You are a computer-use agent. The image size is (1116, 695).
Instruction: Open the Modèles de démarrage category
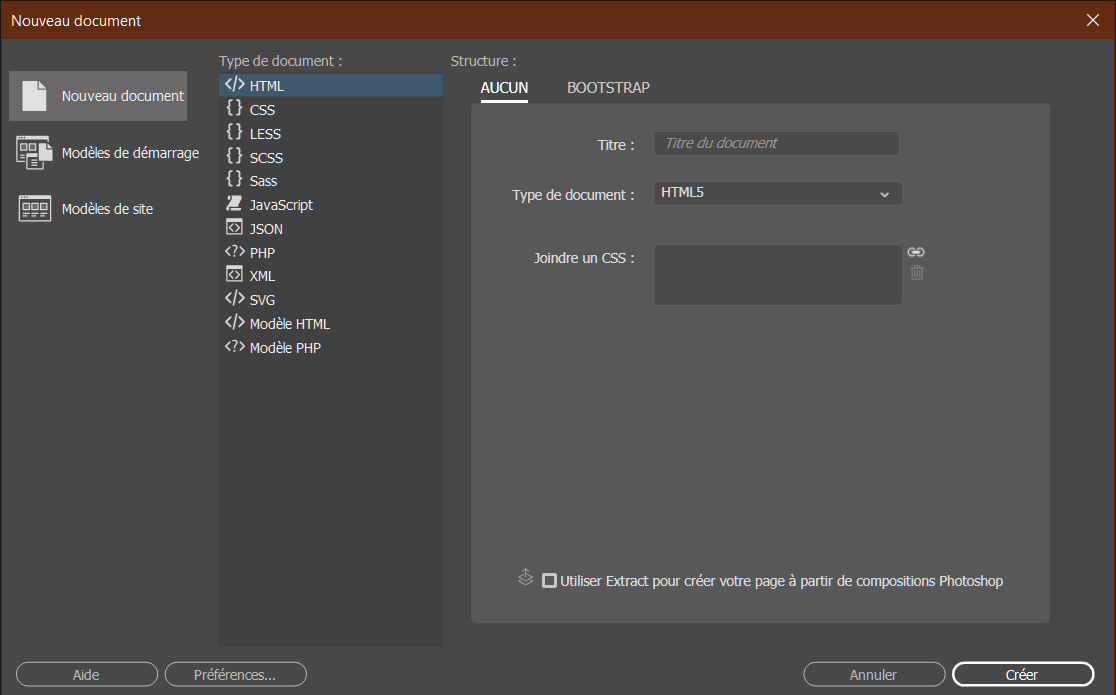pyautogui.click(x=108, y=153)
